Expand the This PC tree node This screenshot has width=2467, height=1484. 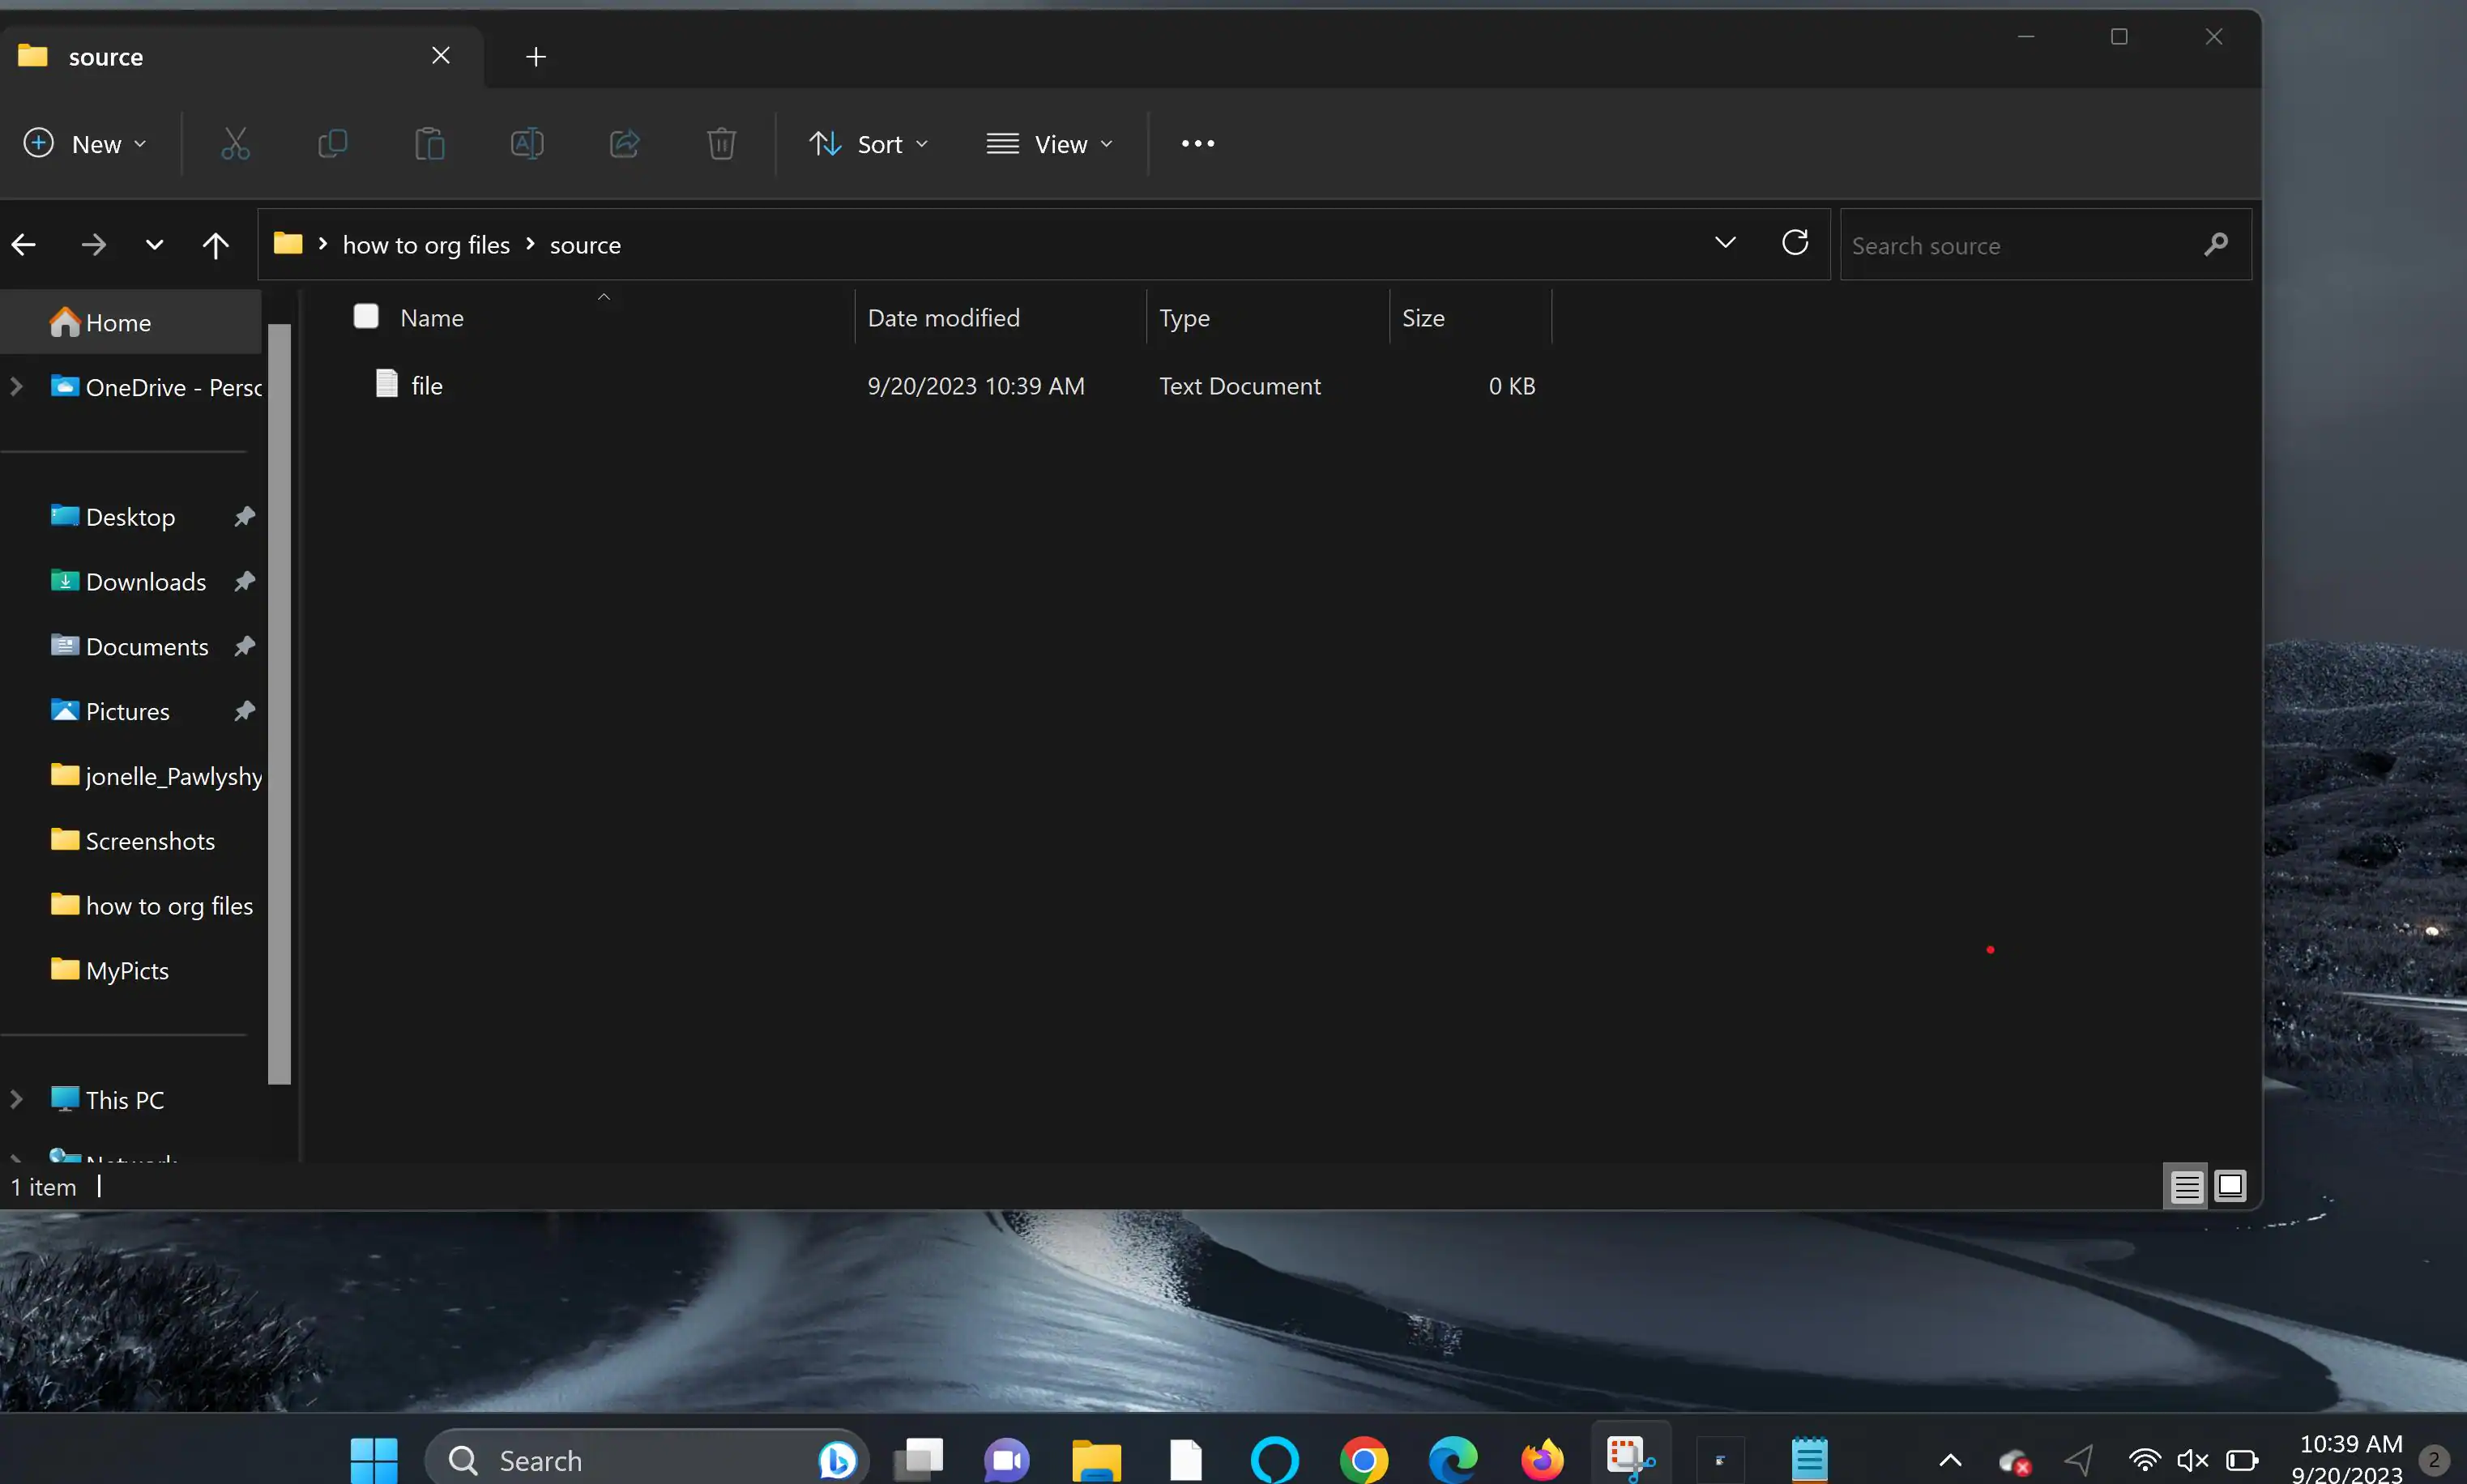tap(17, 1099)
